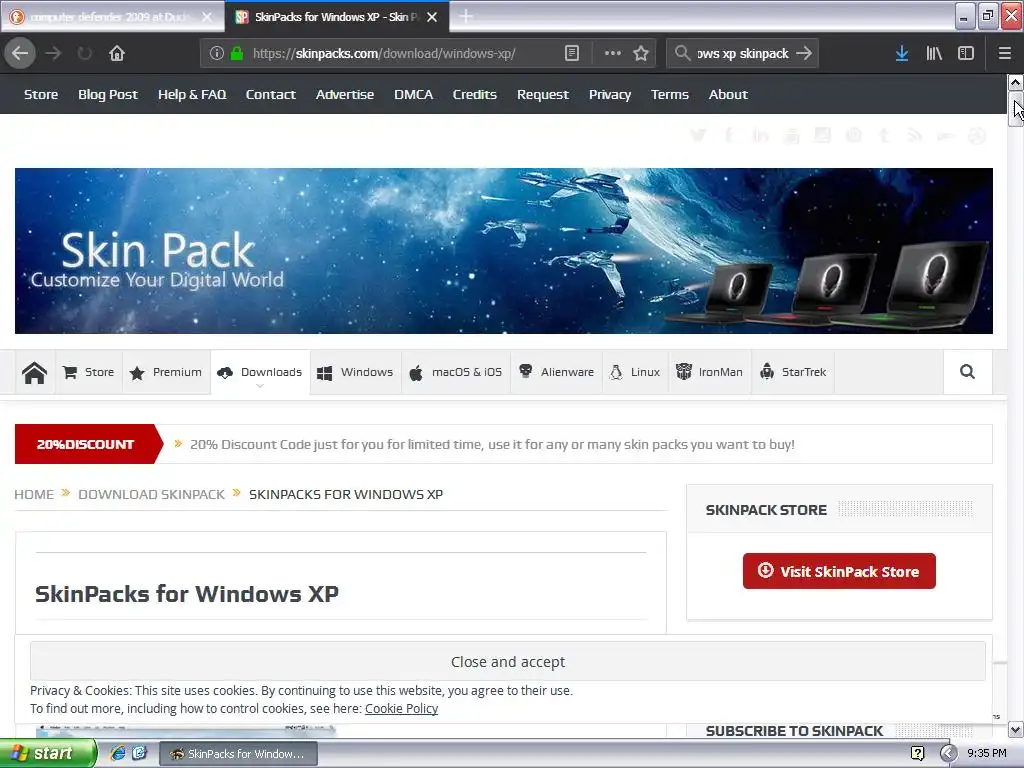
Task: Click 20% Discount Code ticker text
Action: coord(492,445)
